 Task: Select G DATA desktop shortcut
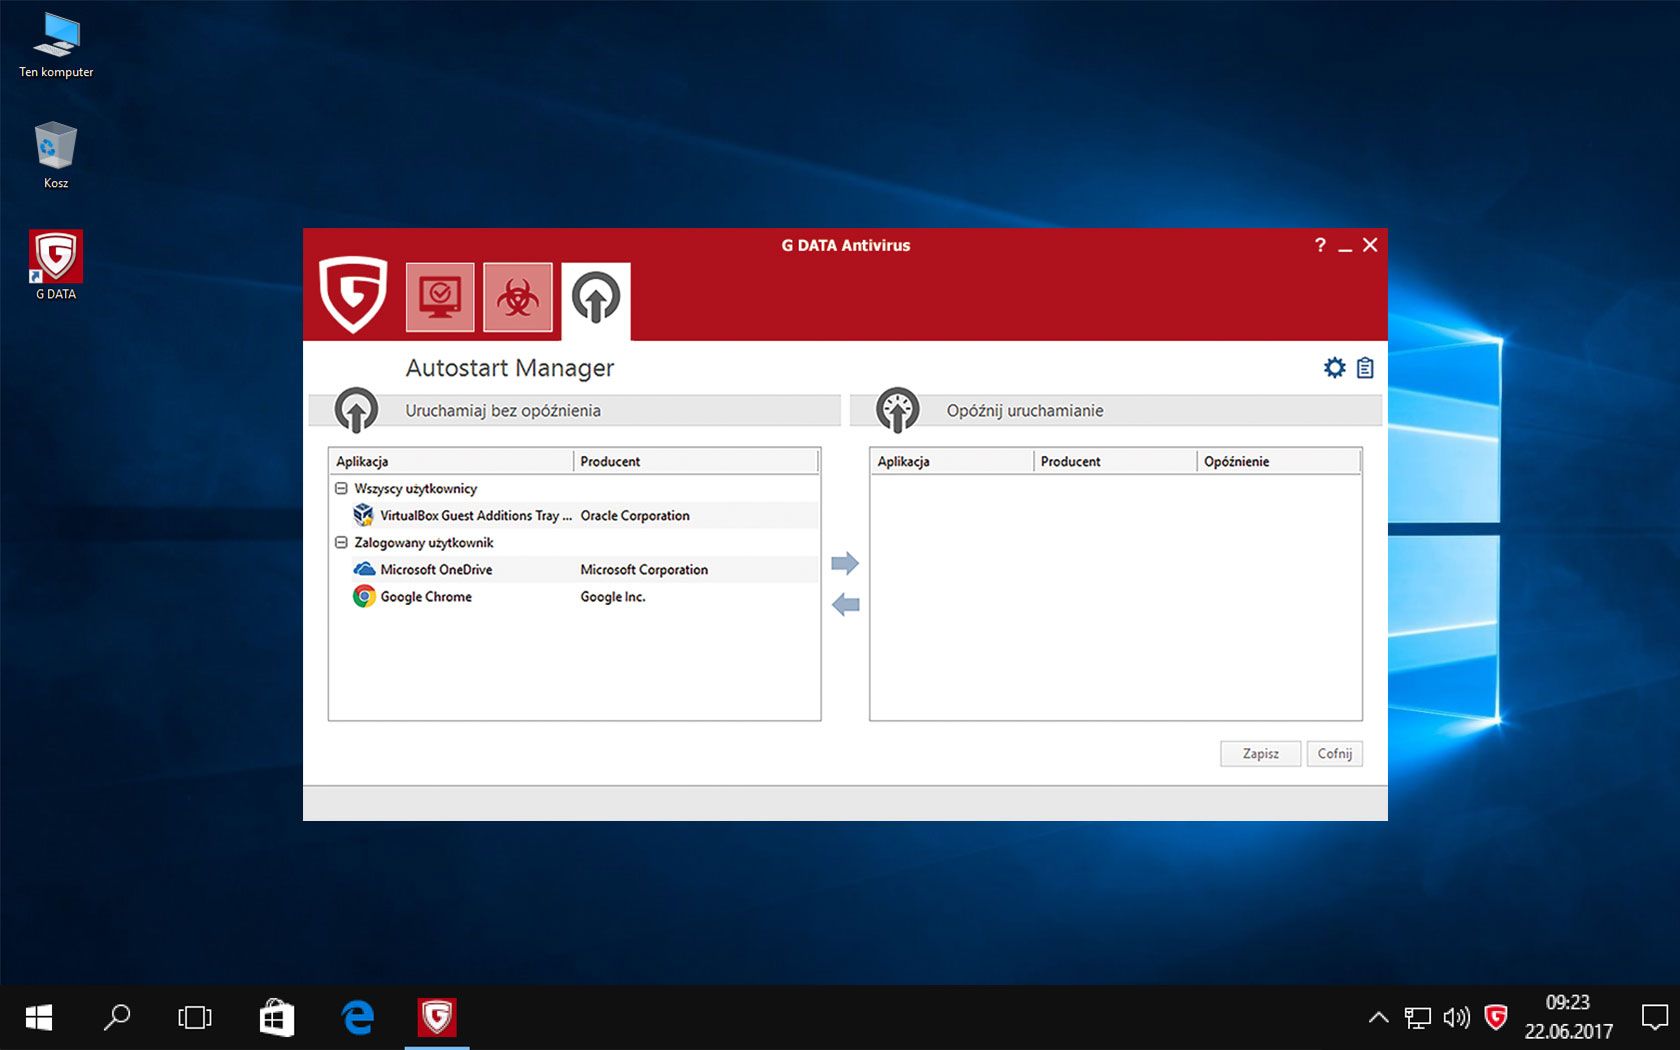56,266
